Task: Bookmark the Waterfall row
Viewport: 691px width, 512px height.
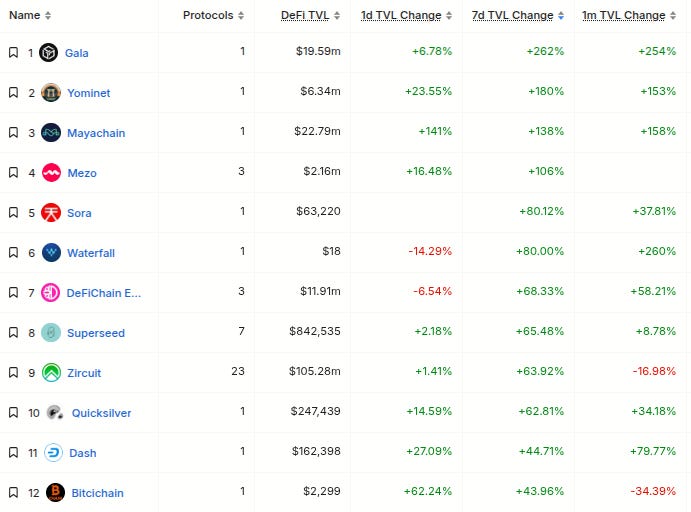Action: (x=13, y=253)
